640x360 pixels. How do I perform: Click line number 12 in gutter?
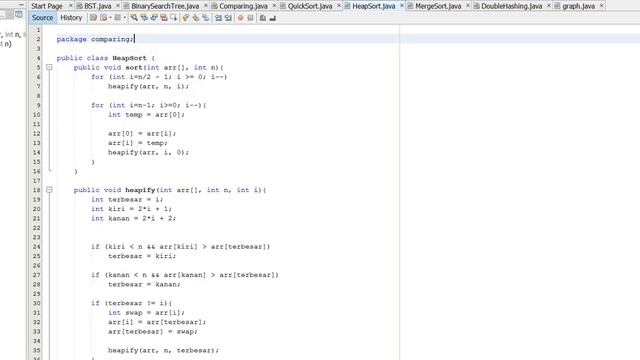pyautogui.click(x=37, y=133)
